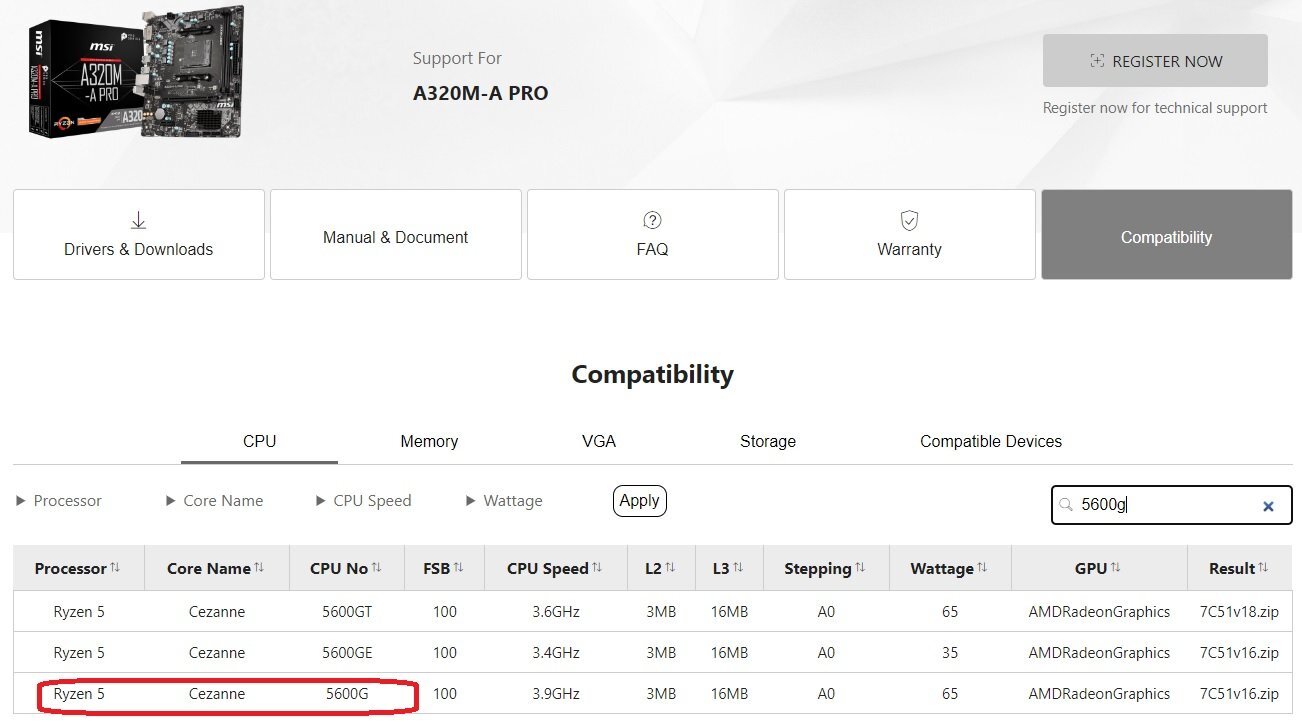
Task: Sort the table by Stepping column
Action: coord(826,568)
